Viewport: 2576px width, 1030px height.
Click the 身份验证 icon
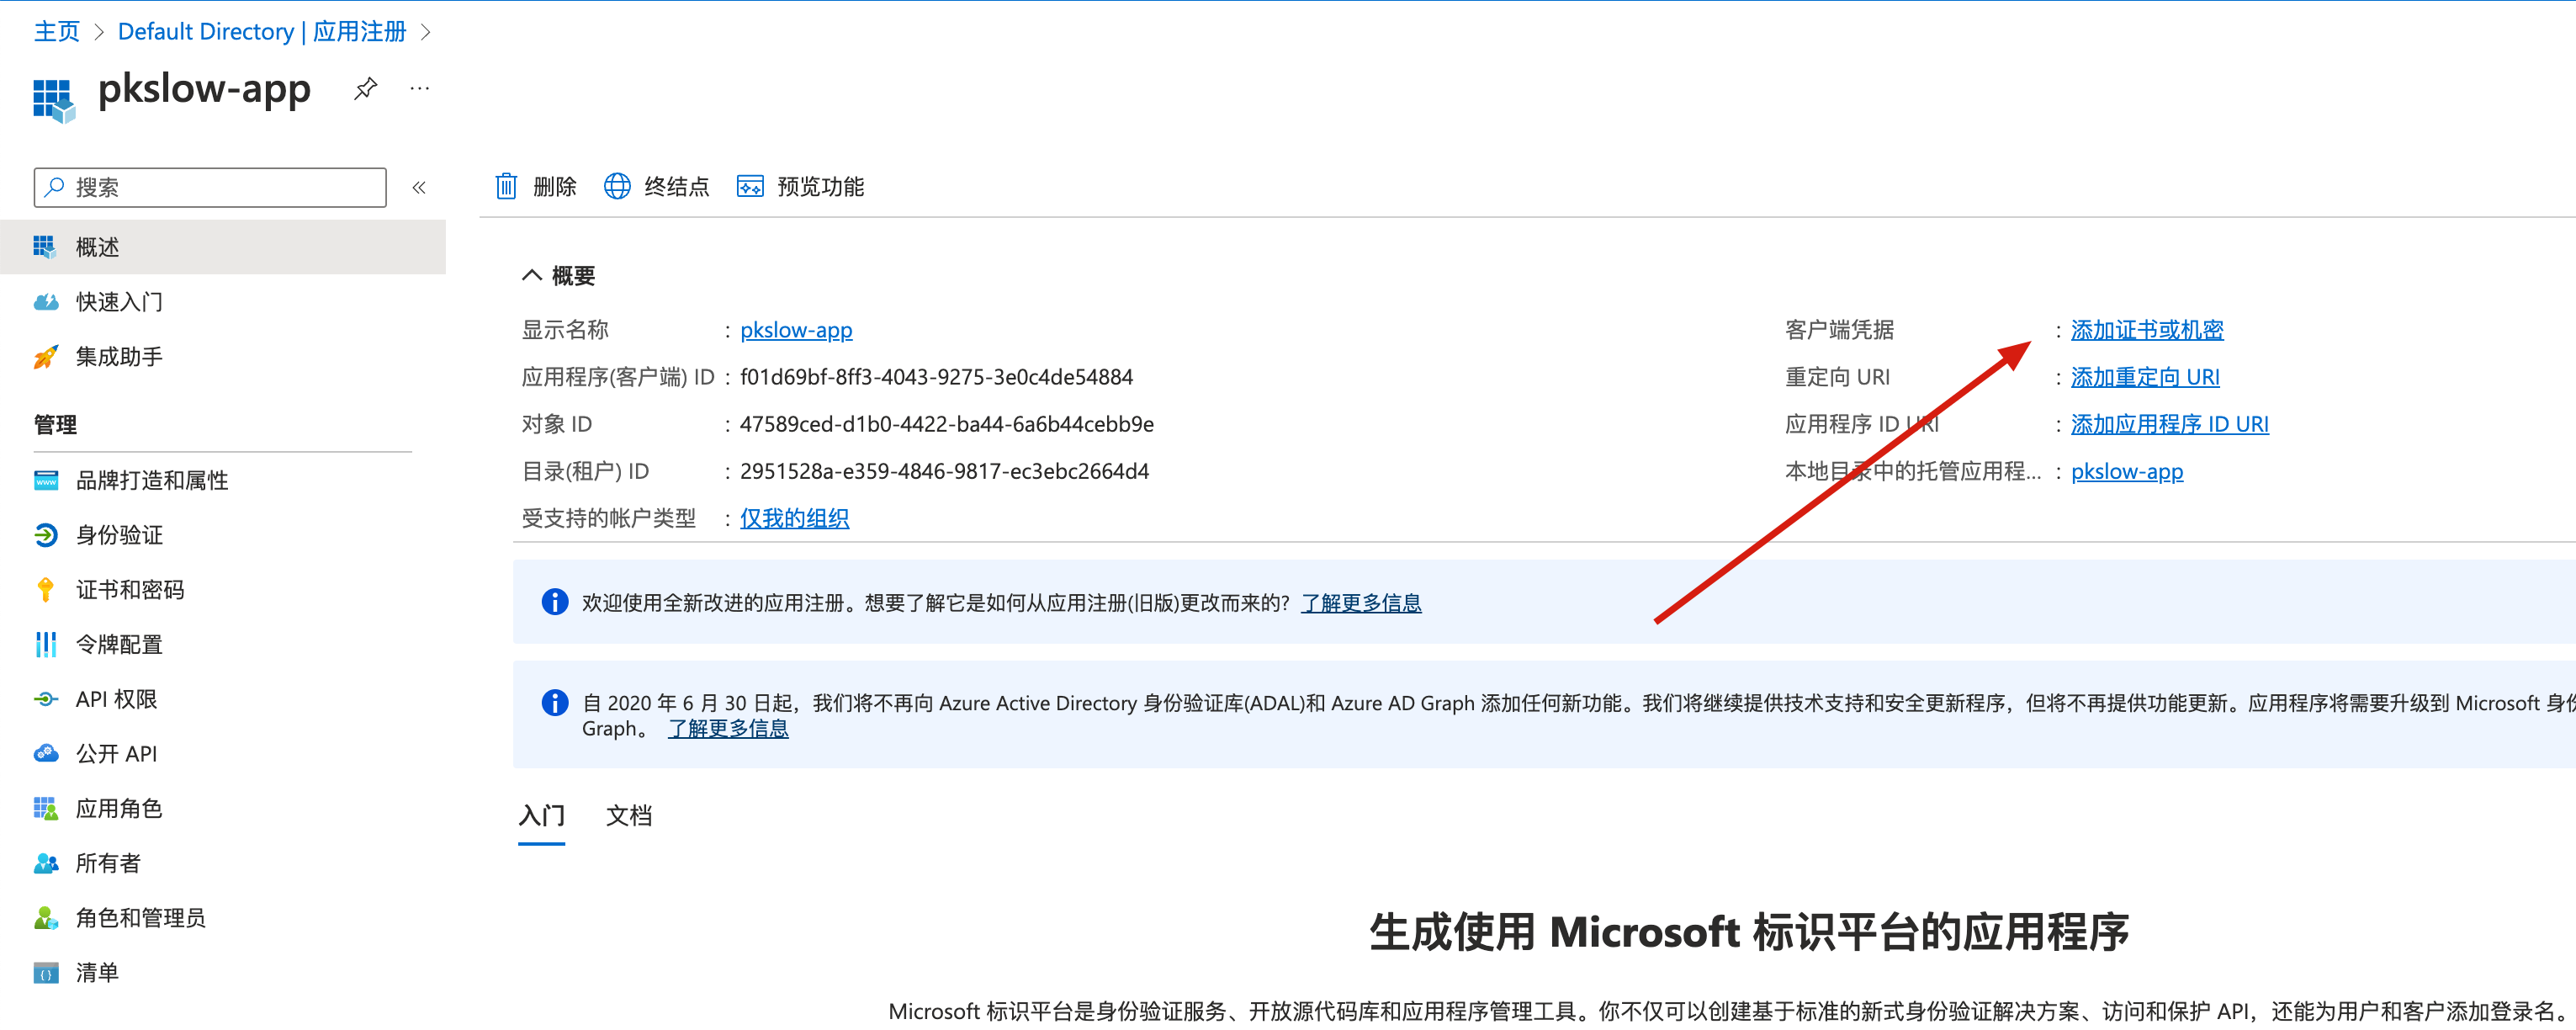pyautogui.click(x=46, y=535)
